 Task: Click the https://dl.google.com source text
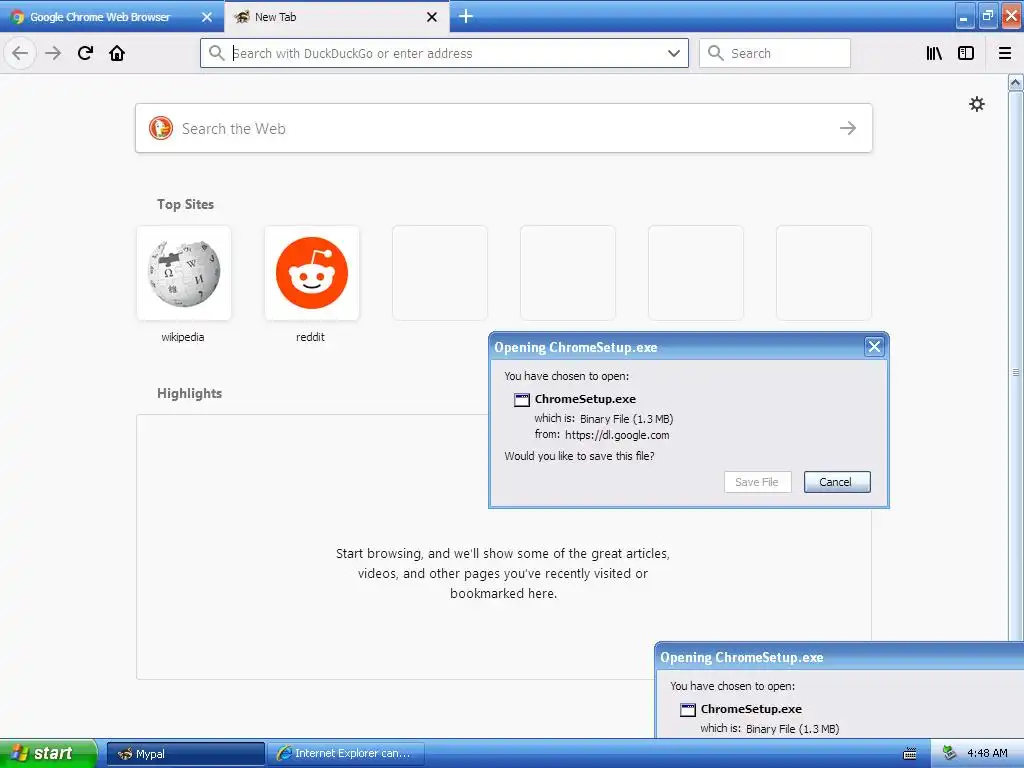[x=617, y=435]
